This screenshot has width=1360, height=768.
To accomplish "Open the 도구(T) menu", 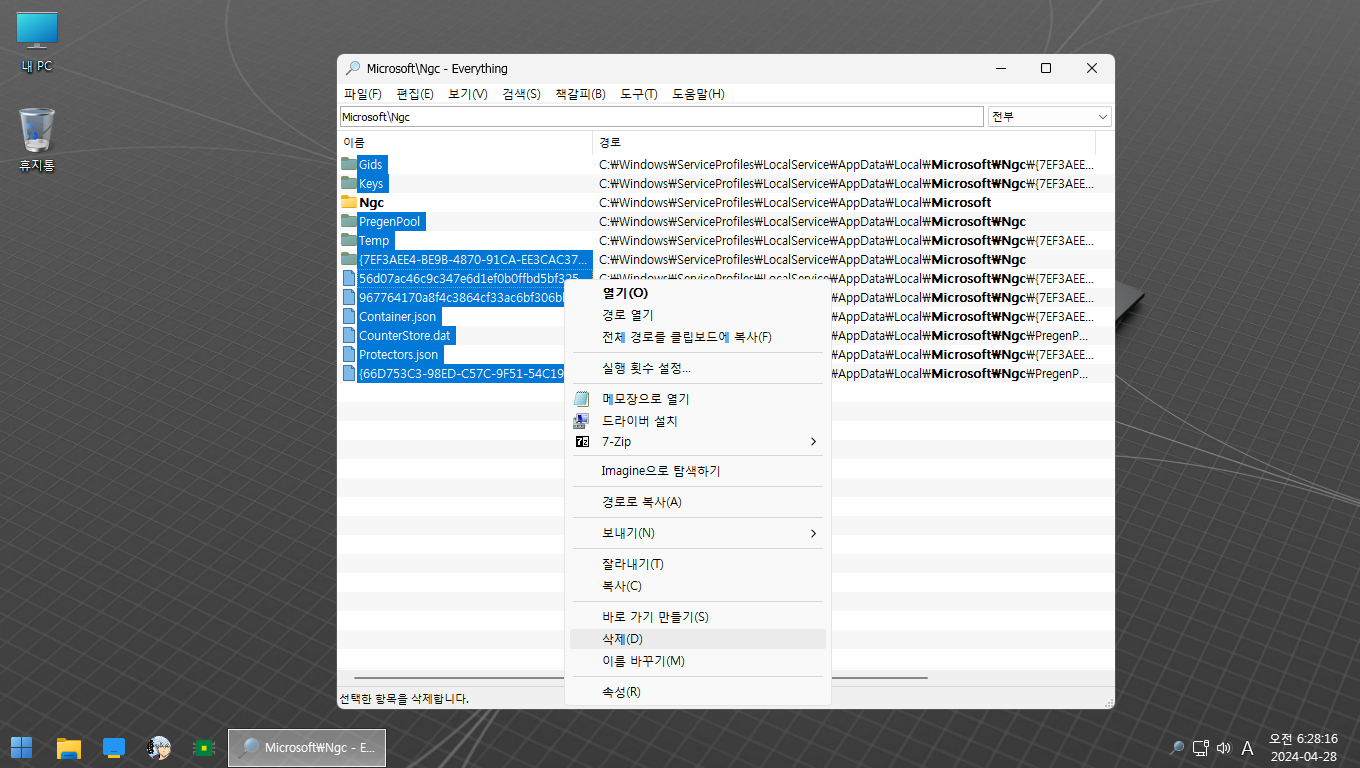I will tap(638, 94).
